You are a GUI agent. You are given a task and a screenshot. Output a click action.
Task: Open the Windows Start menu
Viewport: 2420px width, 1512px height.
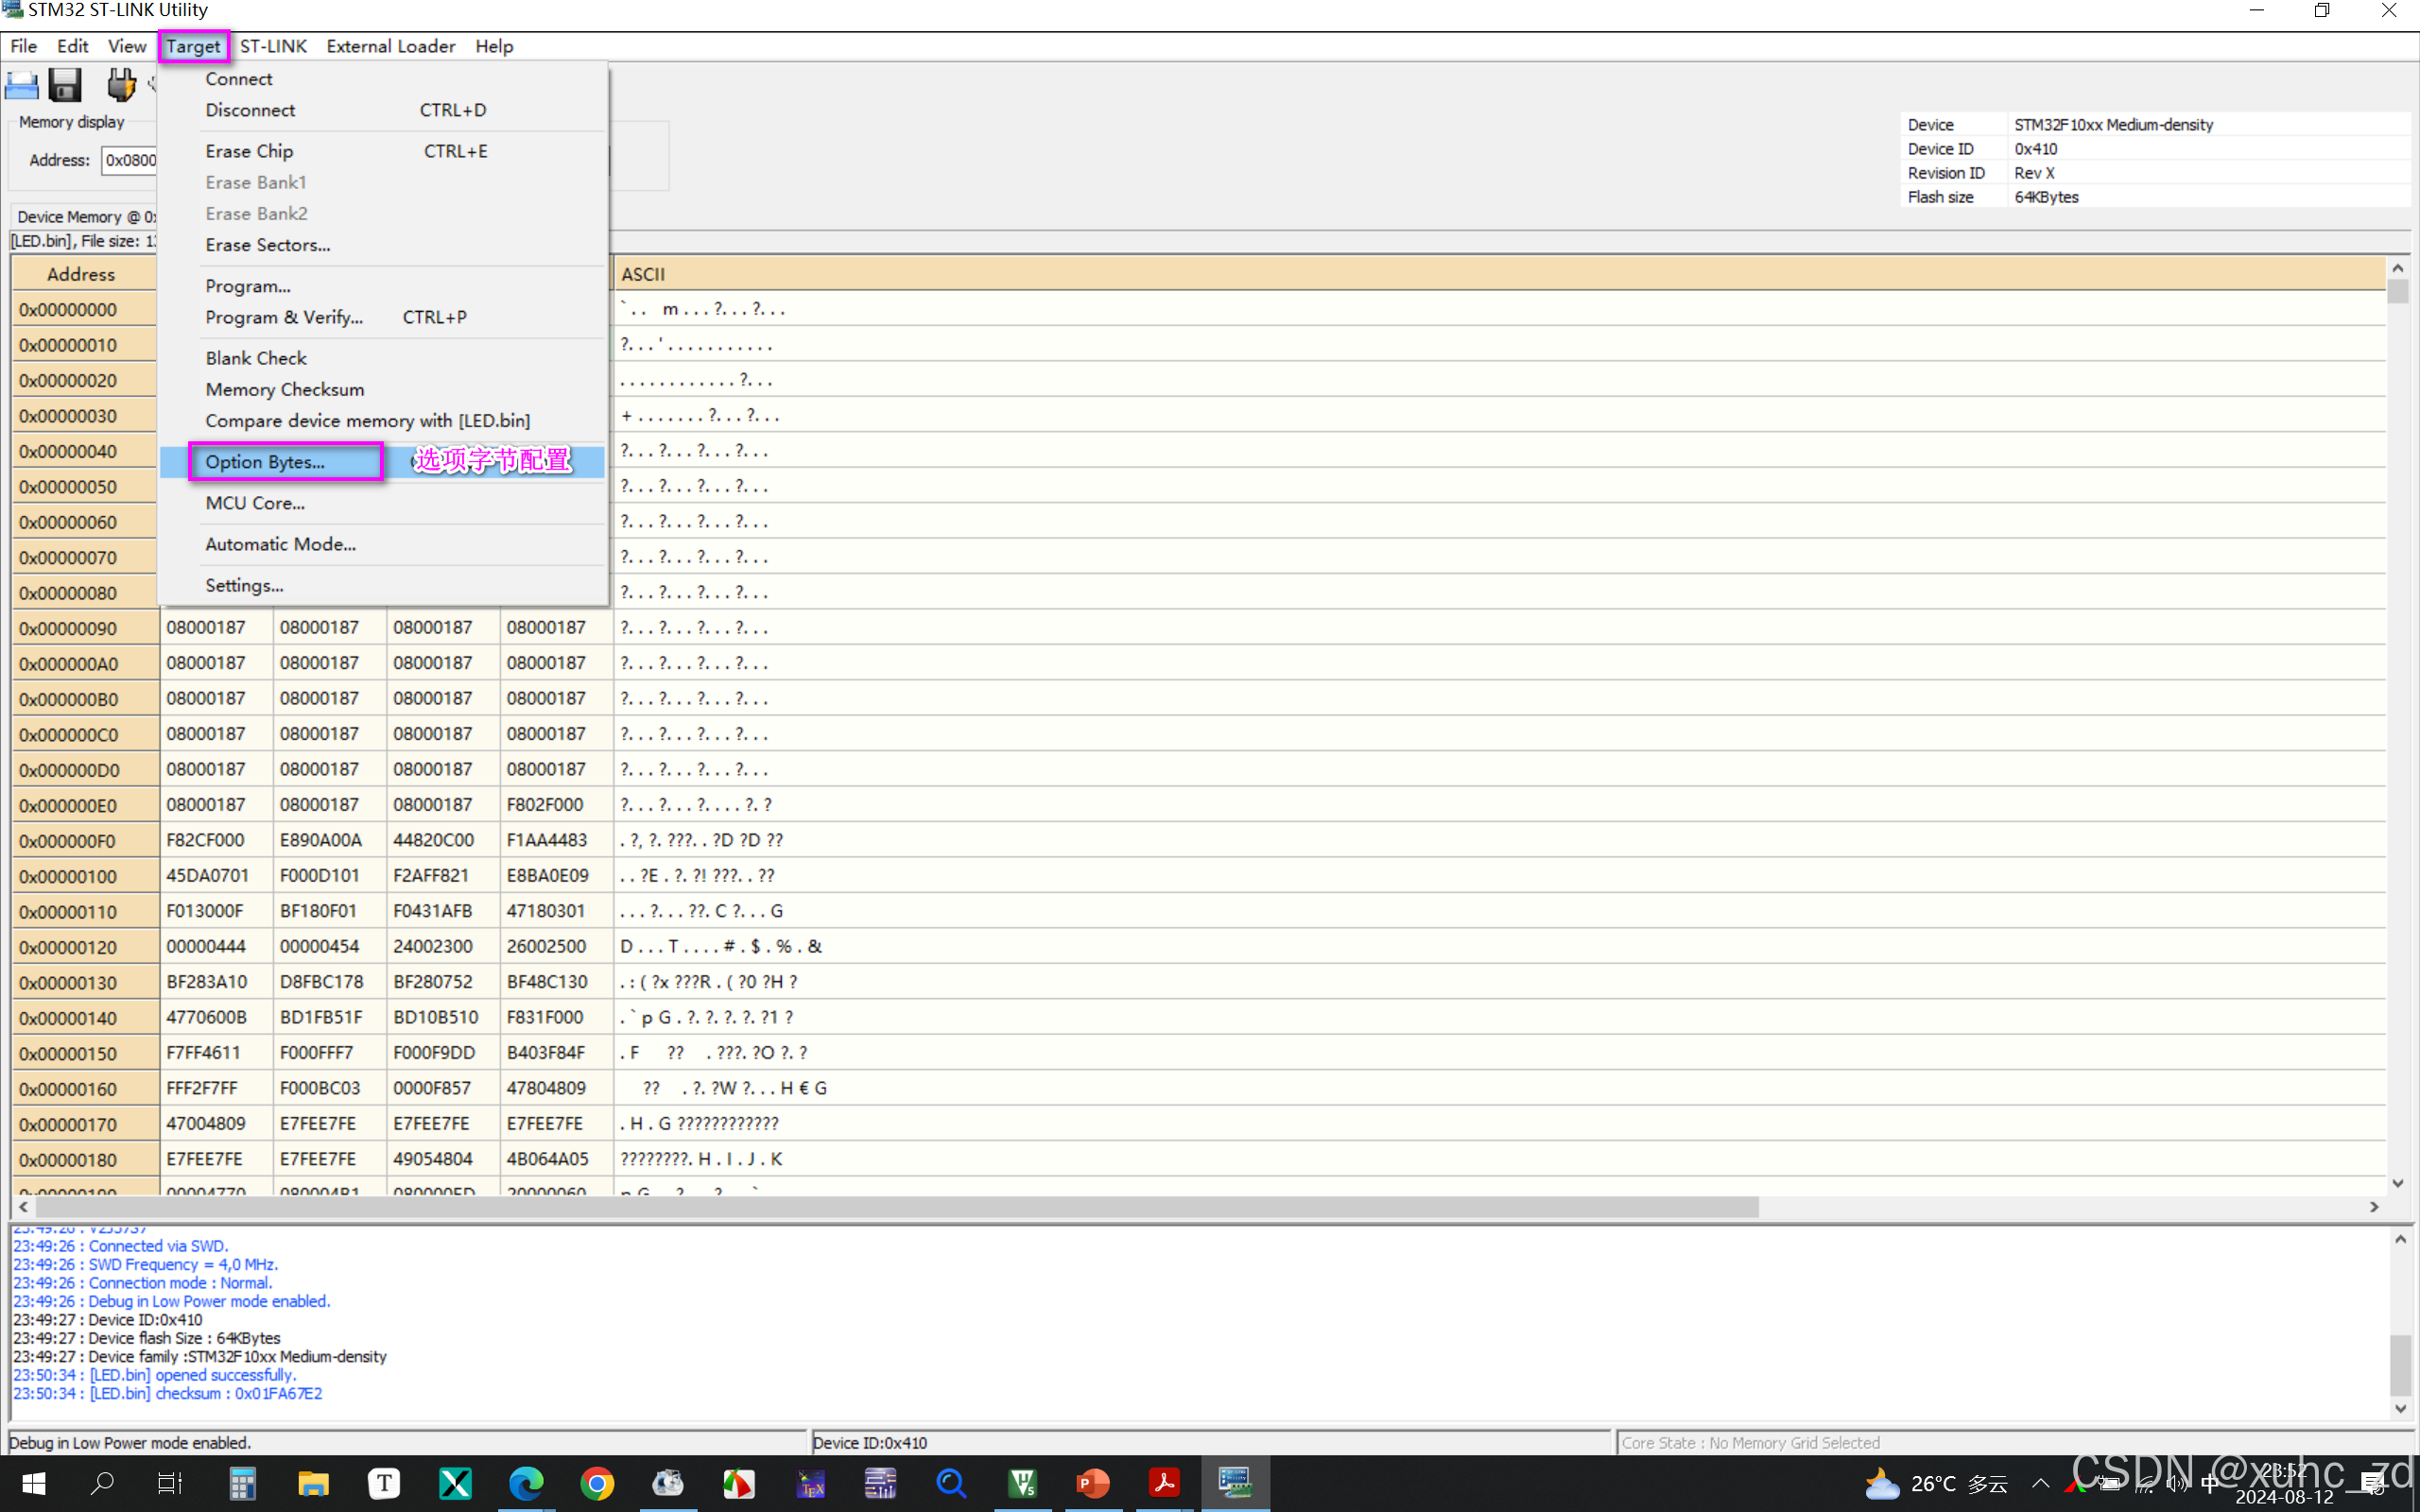tap(33, 1484)
